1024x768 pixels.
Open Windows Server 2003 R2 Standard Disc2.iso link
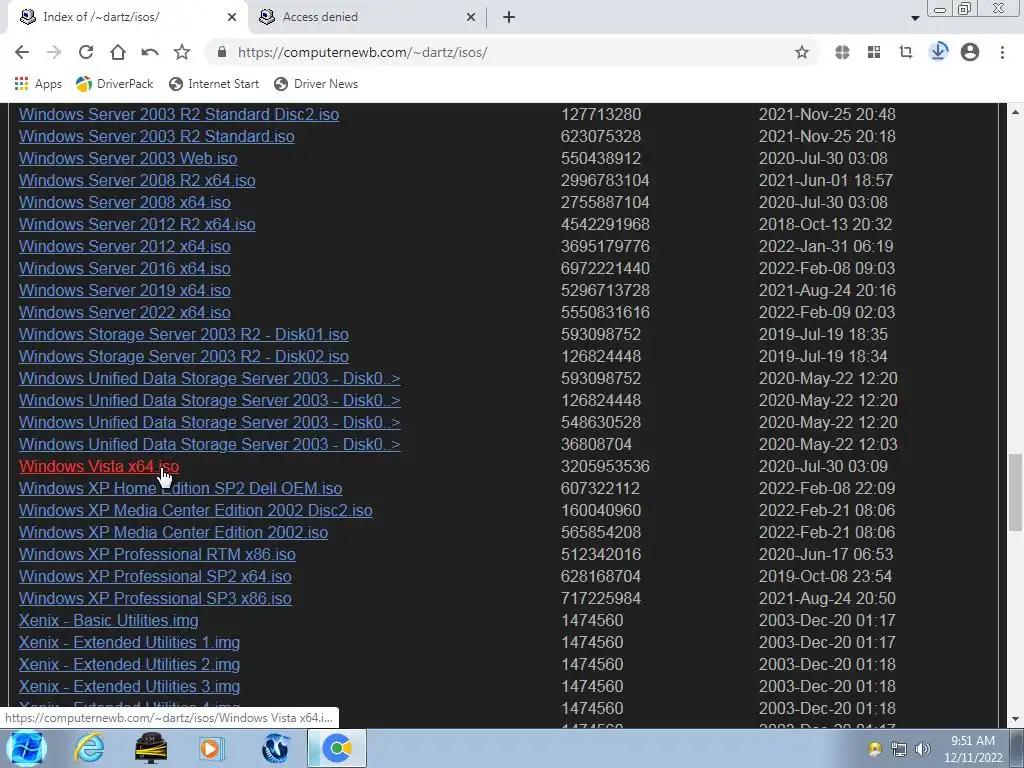pos(178,114)
